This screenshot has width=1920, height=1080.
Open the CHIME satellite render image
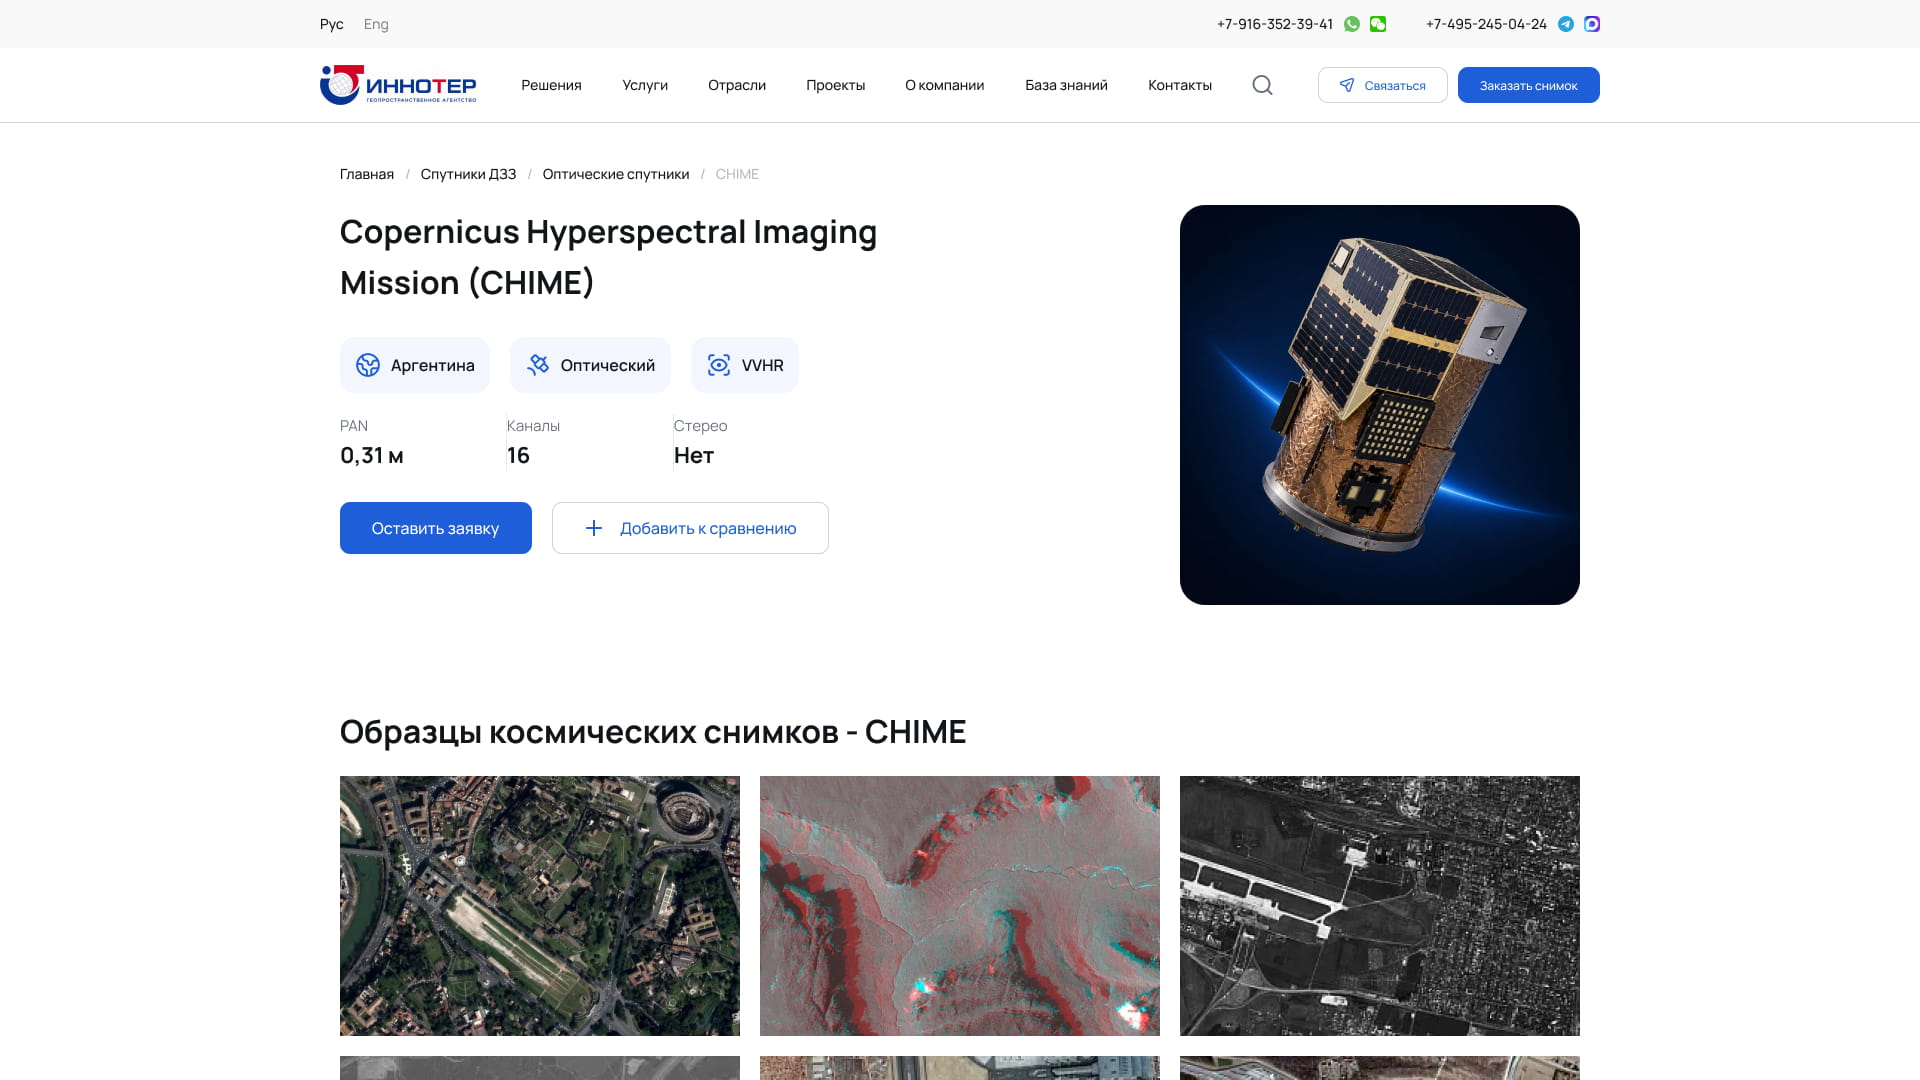pos(1380,405)
